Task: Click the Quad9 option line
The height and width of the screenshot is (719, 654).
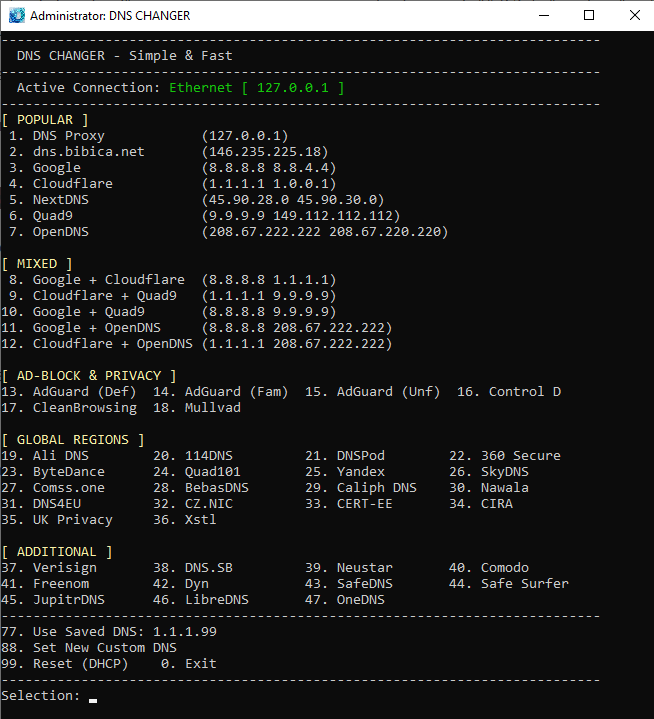Action: (205, 216)
